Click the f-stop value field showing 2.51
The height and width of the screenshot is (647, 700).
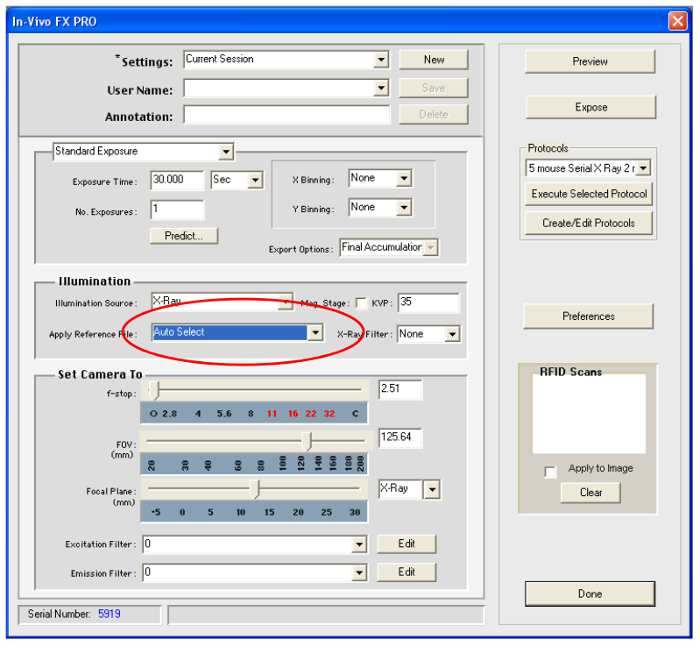click(x=400, y=389)
